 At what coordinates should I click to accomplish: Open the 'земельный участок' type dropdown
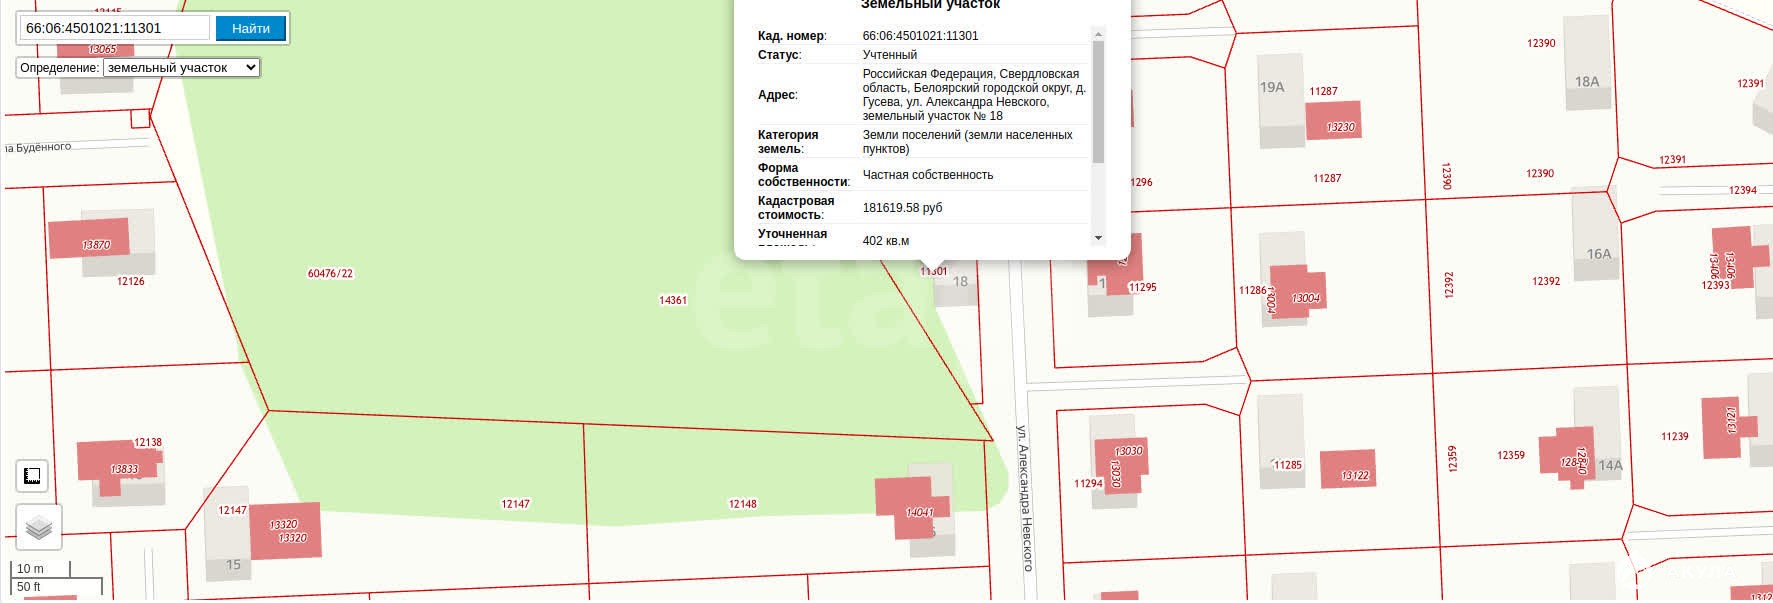pyautogui.click(x=181, y=68)
